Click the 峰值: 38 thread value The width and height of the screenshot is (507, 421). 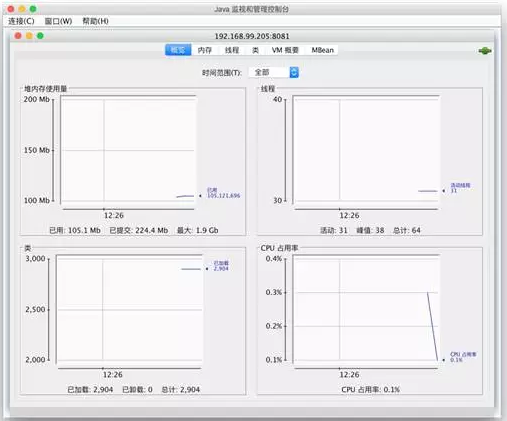point(370,230)
